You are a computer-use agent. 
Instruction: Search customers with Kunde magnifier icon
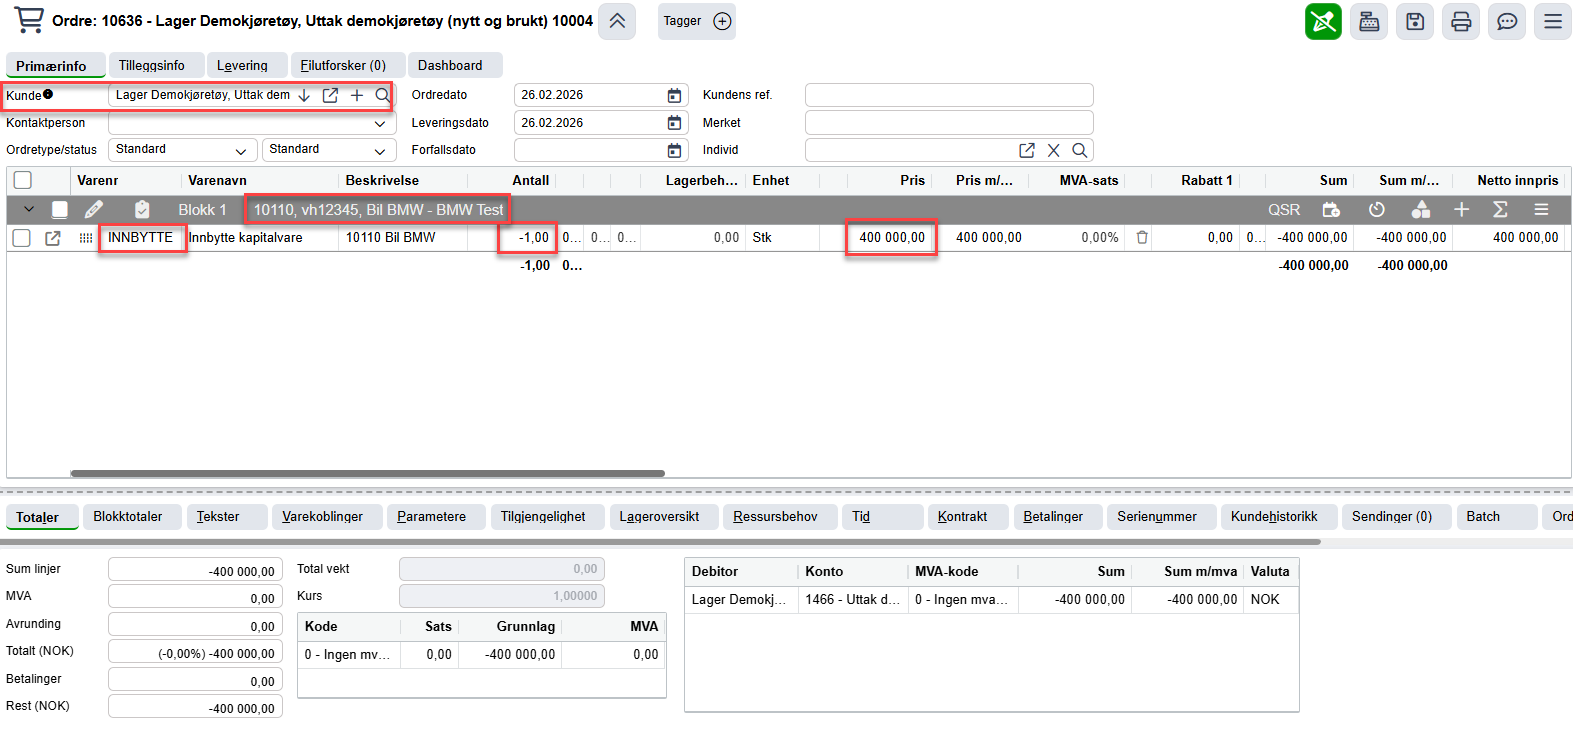tap(382, 95)
